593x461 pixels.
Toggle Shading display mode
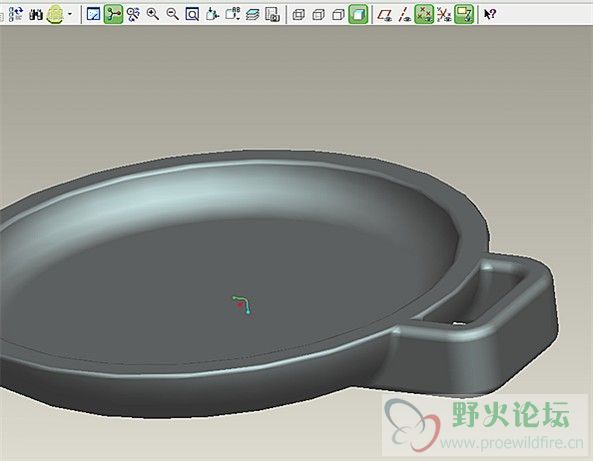click(358, 14)
